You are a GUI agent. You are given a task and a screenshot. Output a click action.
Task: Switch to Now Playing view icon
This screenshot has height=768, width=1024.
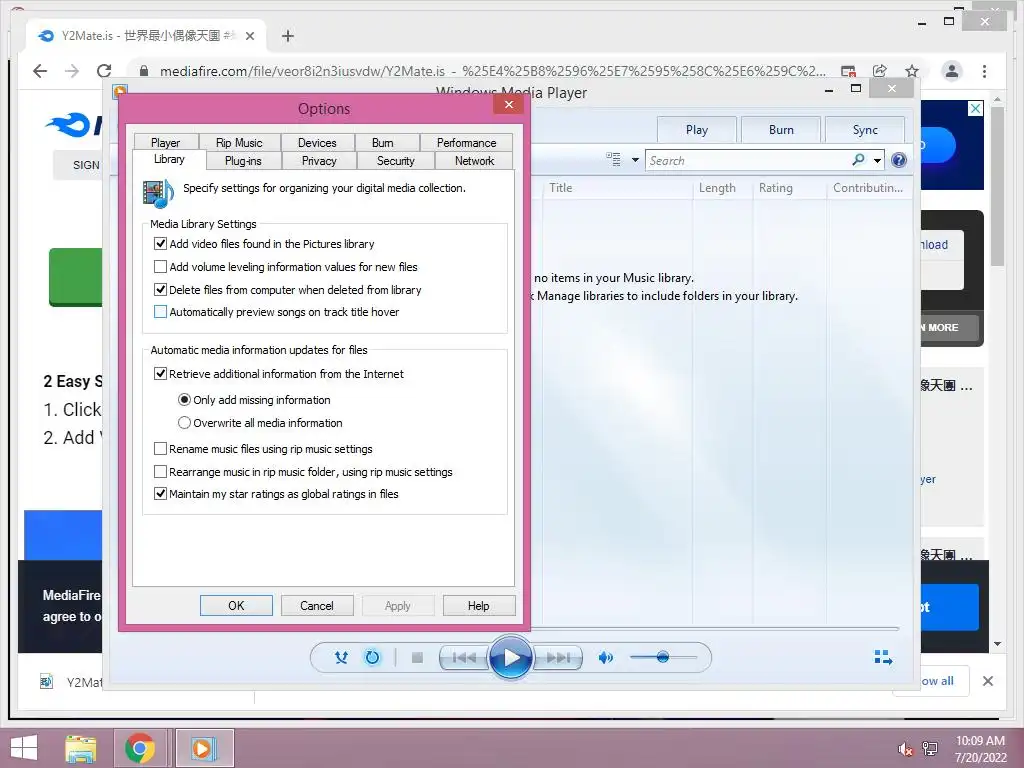883,657
